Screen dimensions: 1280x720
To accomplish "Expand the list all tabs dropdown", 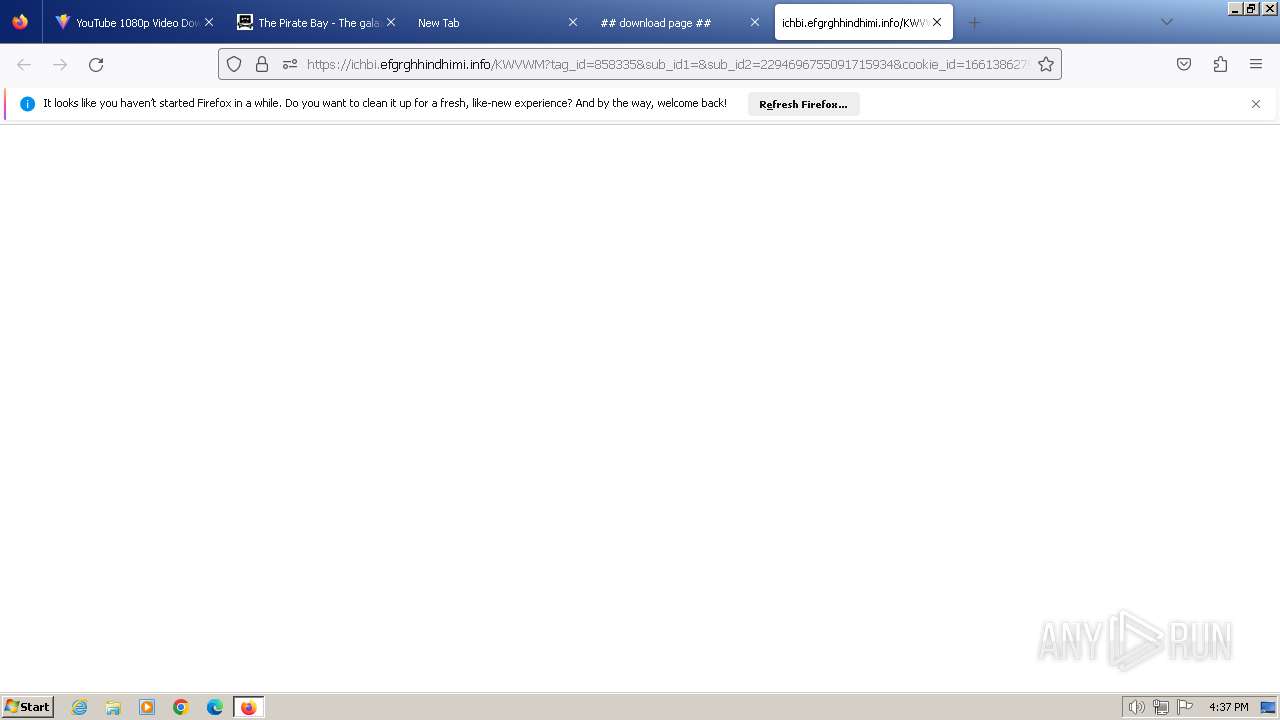I will point(1166,22).
